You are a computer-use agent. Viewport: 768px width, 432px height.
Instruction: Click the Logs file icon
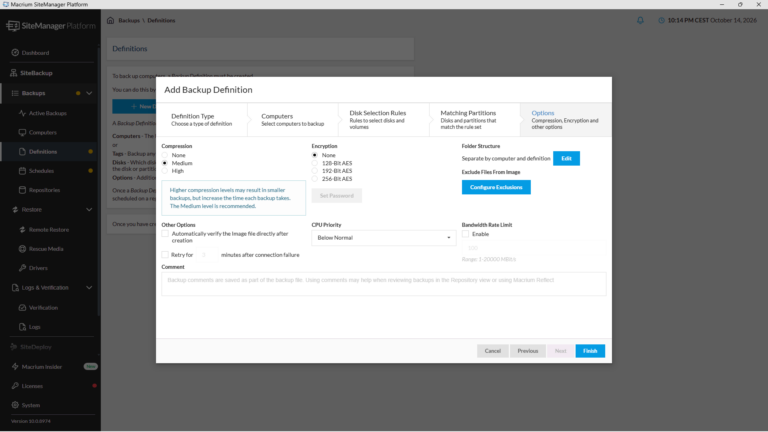(22, 327)
